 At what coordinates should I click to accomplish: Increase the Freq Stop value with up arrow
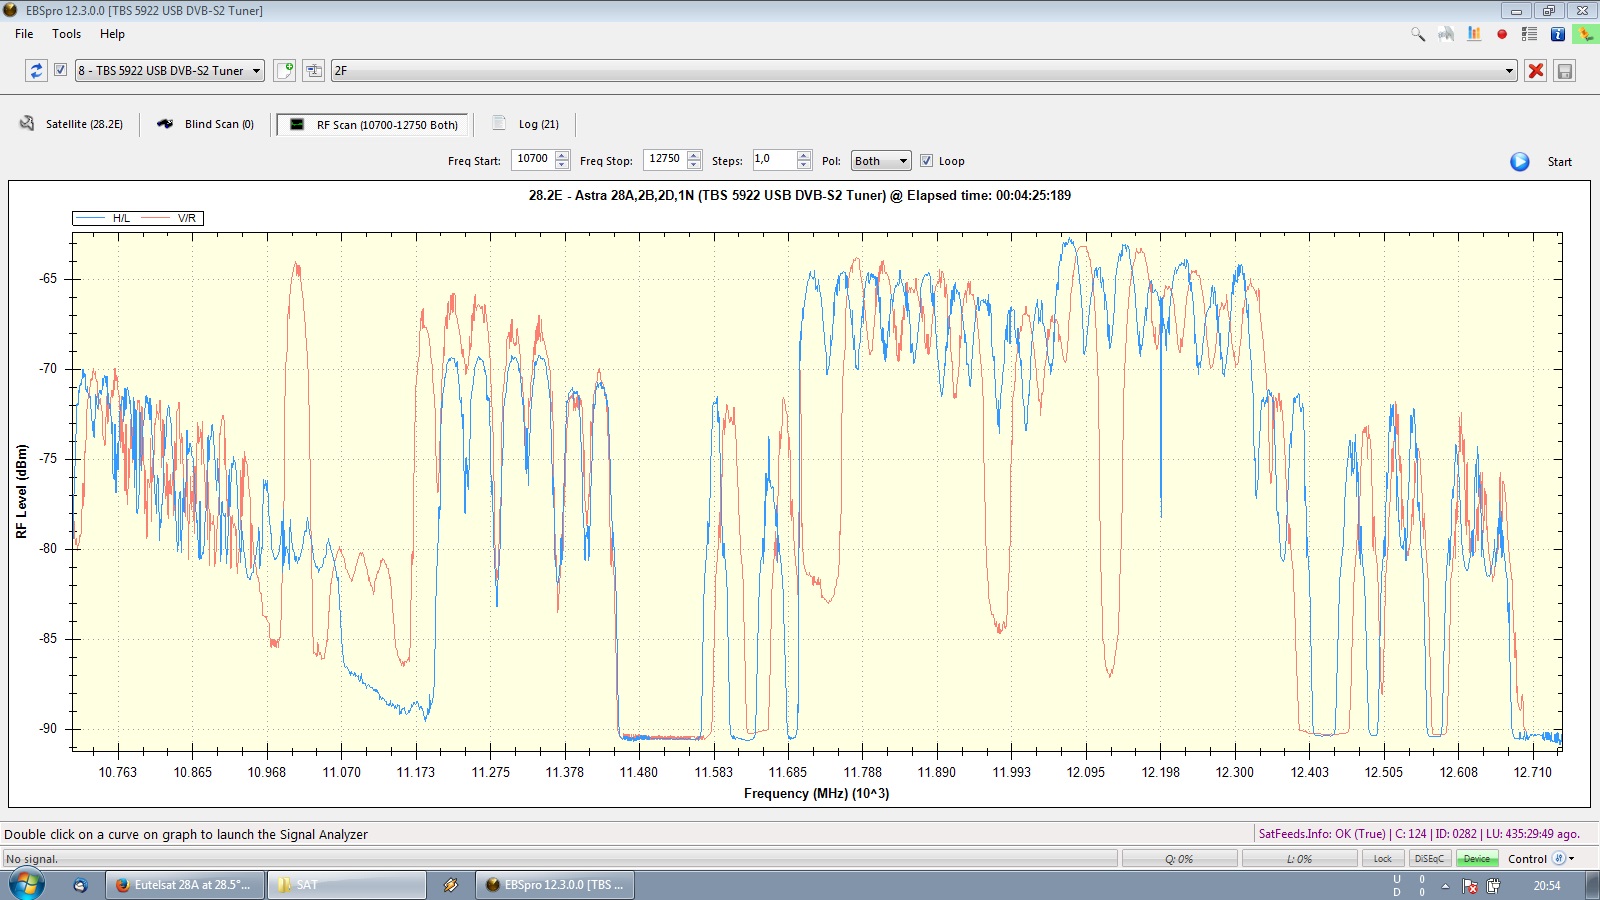pyautogui.click(x=694, y=155)
